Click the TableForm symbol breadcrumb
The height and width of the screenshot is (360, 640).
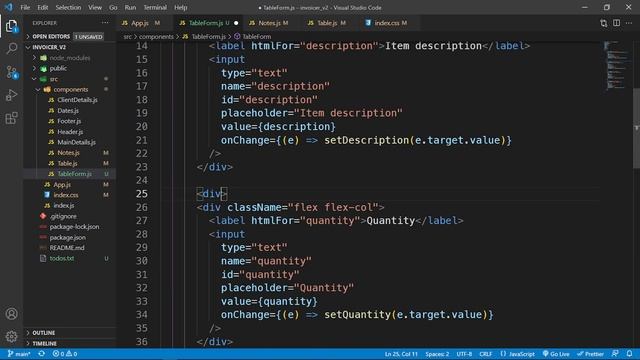[x=253, y=37]
